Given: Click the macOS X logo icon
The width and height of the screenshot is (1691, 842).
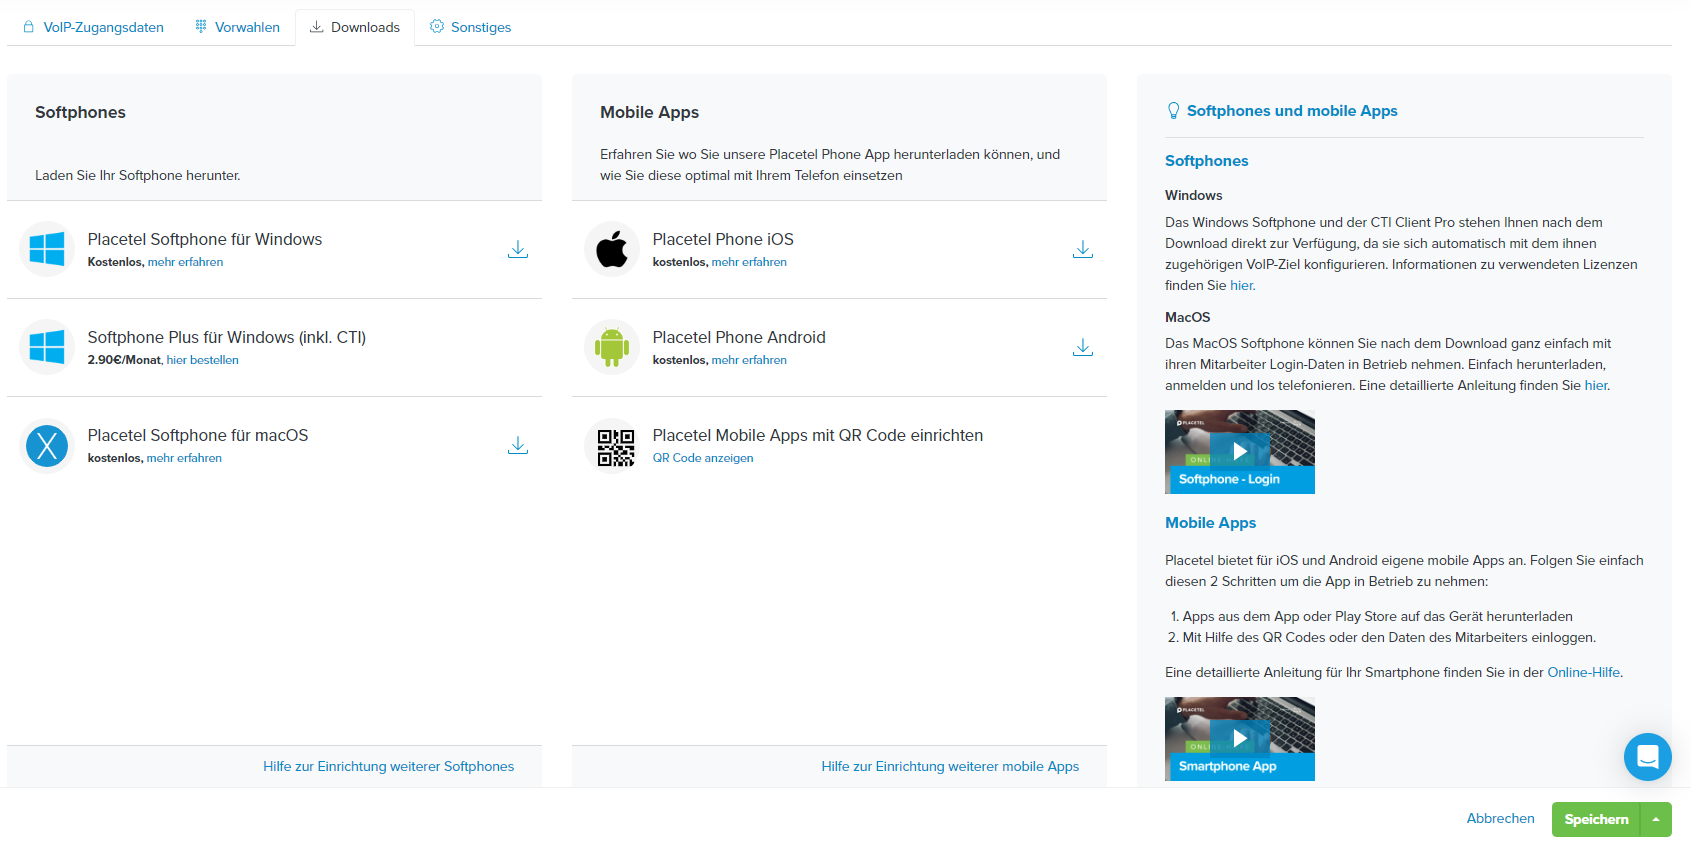Looking at the screenshot, I should pyautogui.click(x=47, y=445).
